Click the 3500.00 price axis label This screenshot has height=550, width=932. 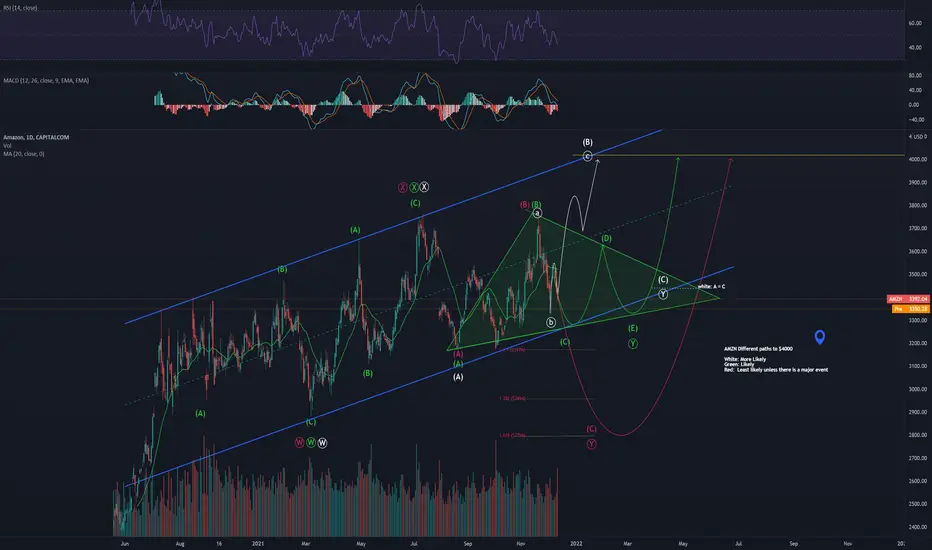click(918, 275)
